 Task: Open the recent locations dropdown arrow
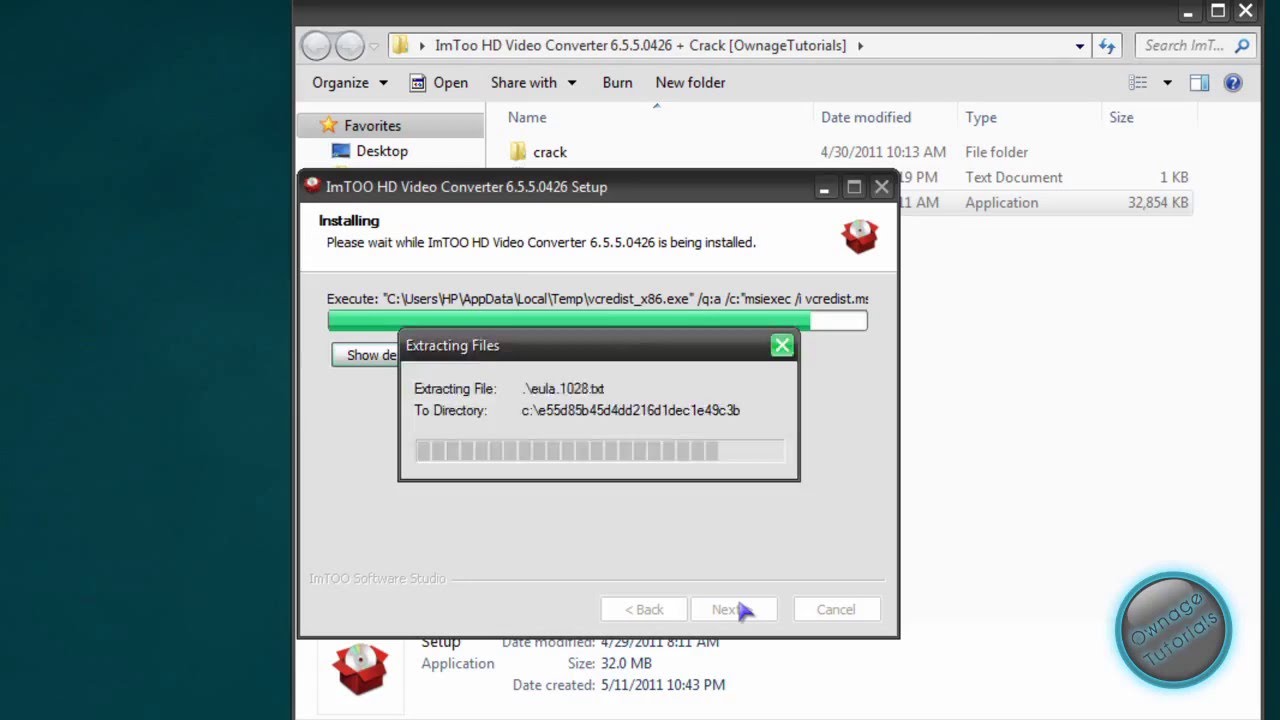pos(374,46)
